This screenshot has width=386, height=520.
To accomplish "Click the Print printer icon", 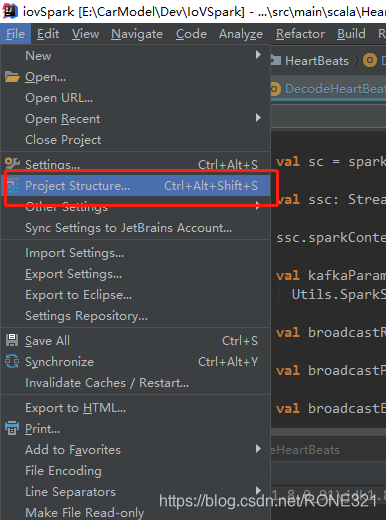I will point(12,428).
